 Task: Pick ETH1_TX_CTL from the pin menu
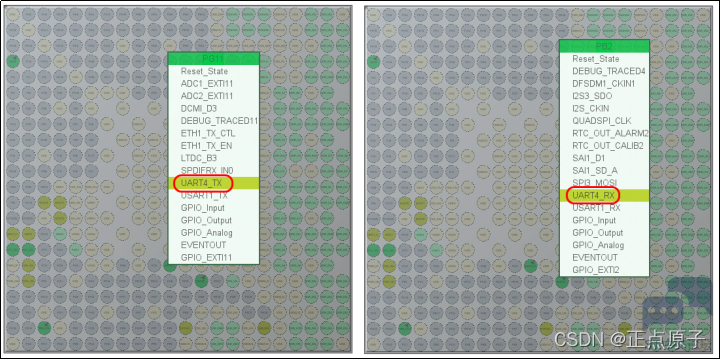214,133
